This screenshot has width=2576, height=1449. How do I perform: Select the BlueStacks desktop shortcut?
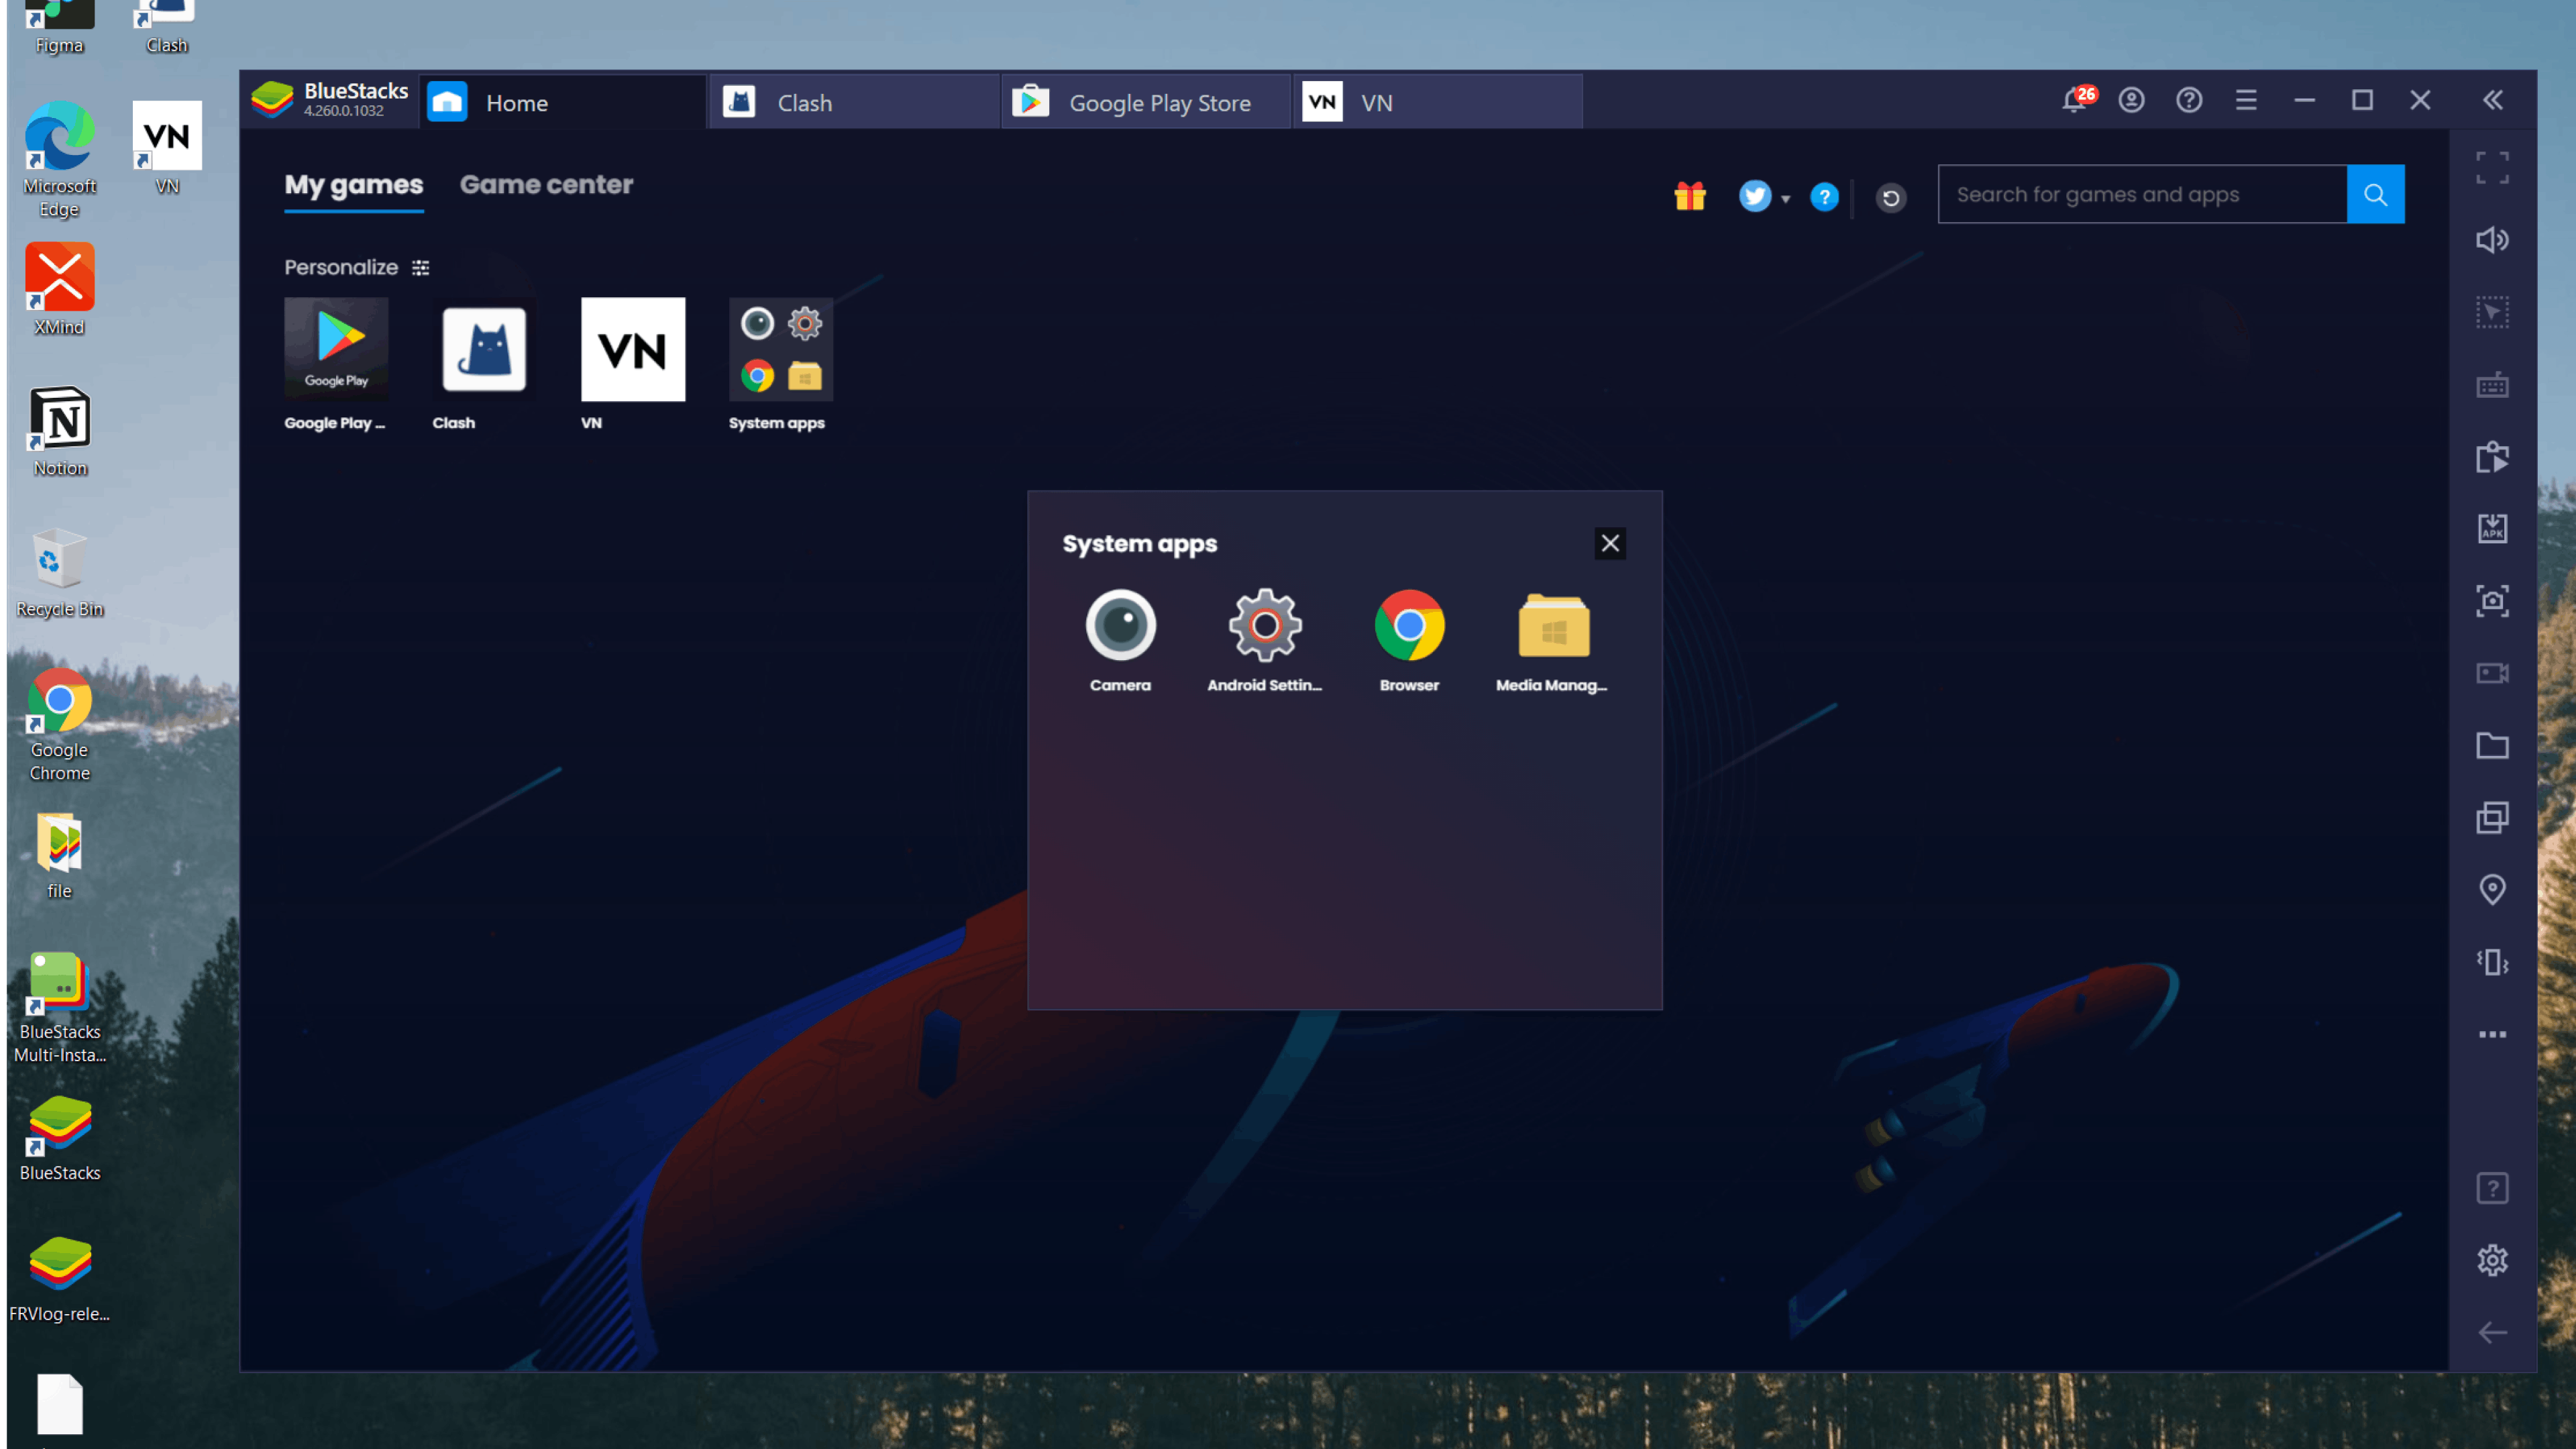(60, 1137)
